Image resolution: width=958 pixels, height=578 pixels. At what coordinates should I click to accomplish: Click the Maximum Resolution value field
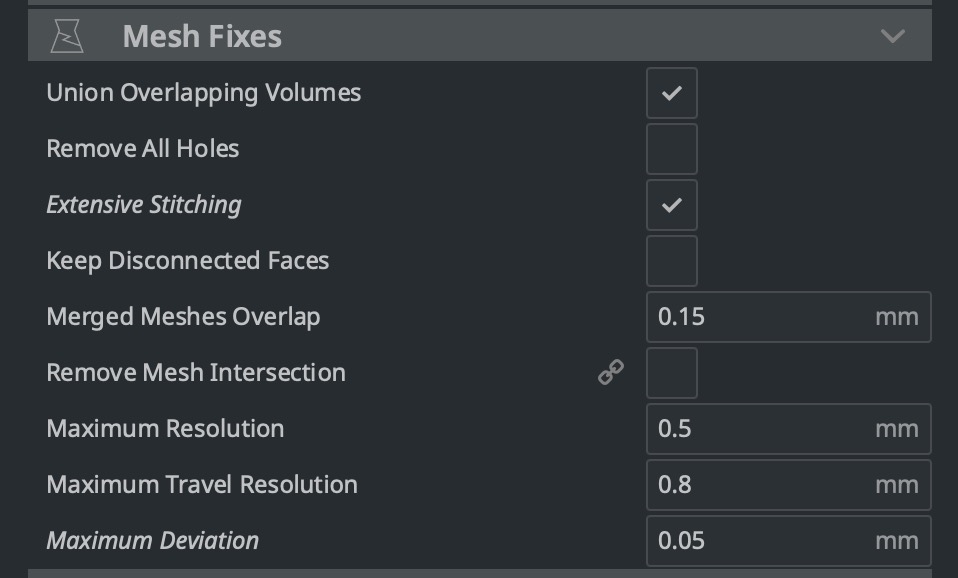point(788,428)
